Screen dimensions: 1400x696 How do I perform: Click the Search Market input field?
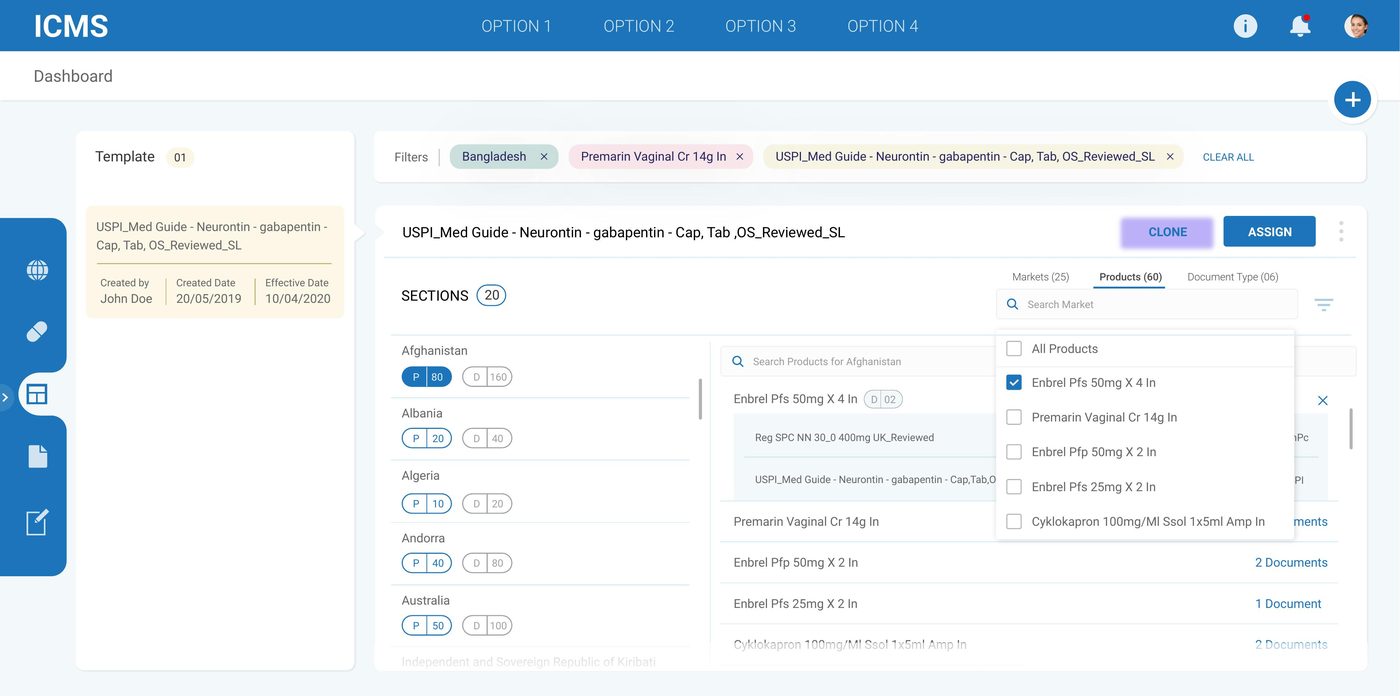click(1147, 304)
